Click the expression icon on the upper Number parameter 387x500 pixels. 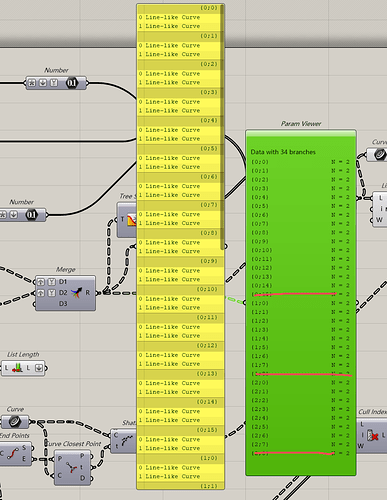[32, 83]
